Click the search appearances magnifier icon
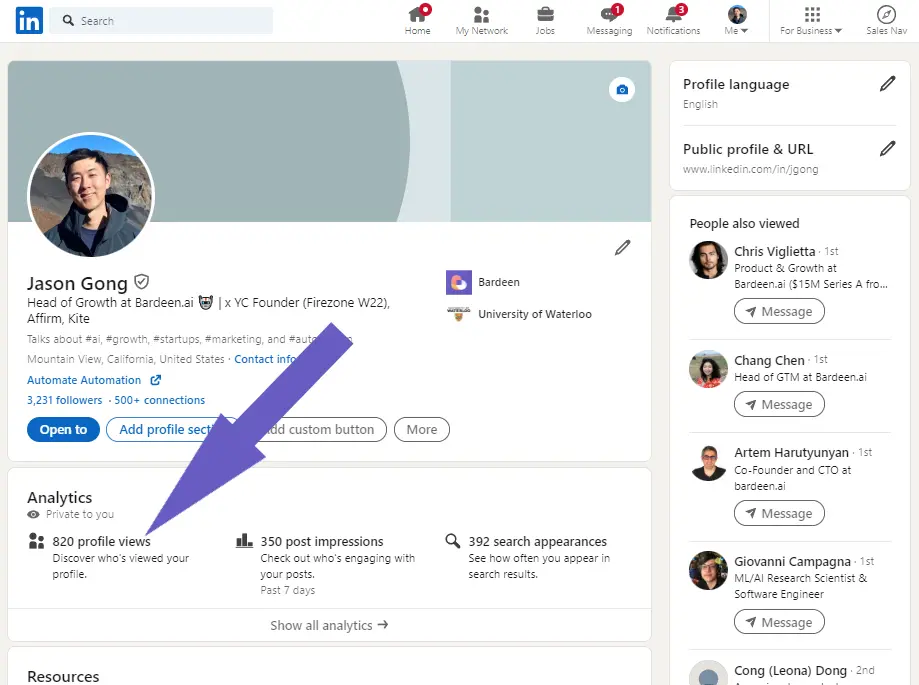 452,540
